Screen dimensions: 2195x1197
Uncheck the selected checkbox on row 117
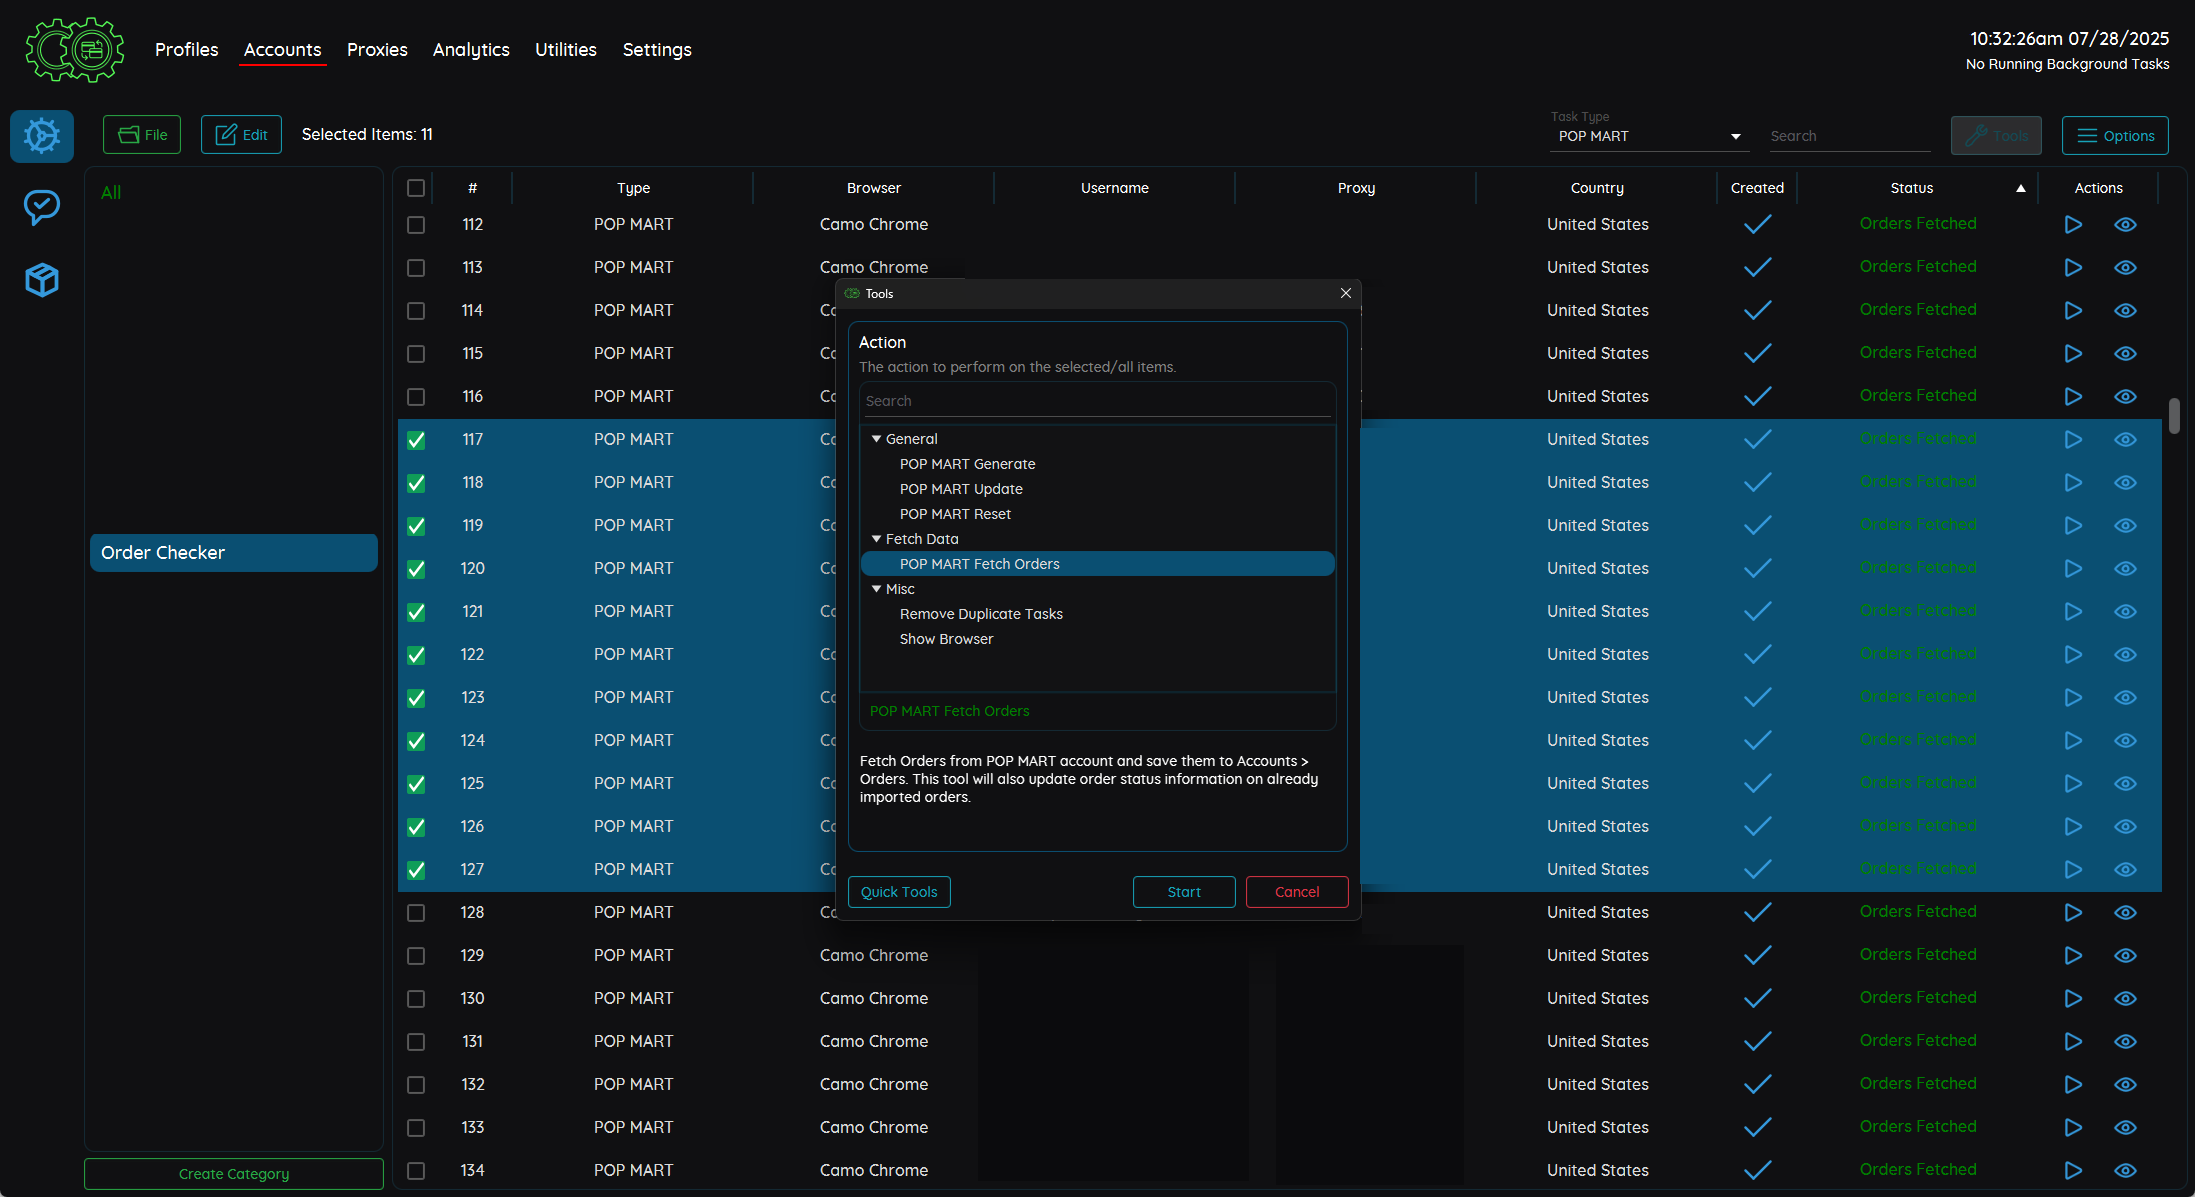point(416,440)
